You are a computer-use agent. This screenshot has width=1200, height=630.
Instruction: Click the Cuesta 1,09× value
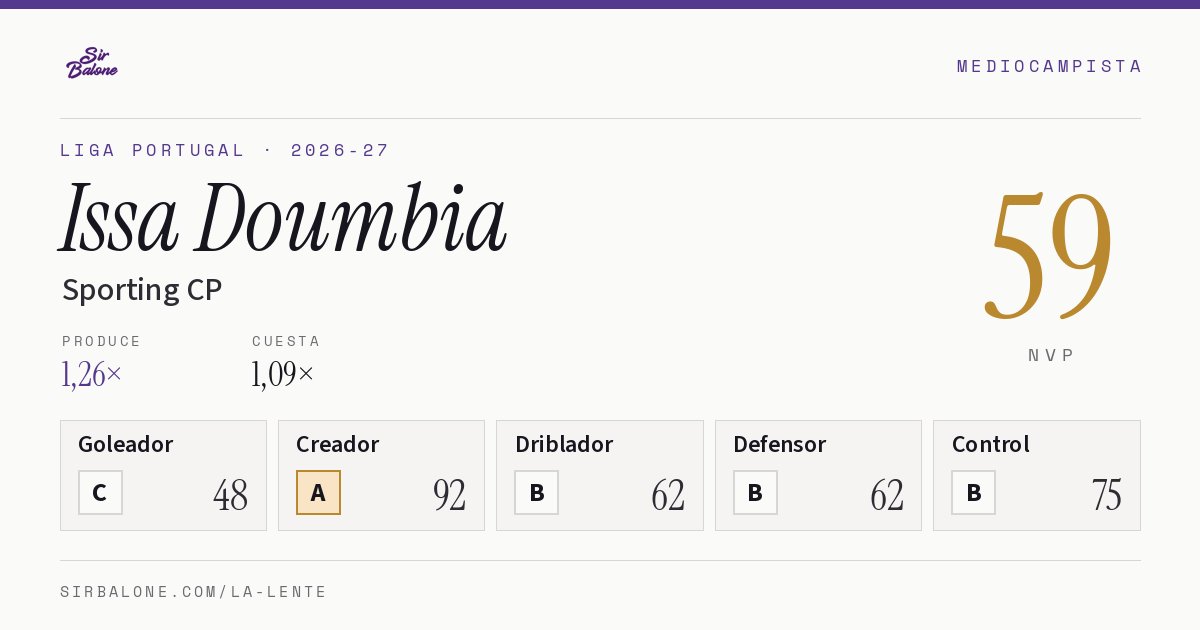pos(283,374)
